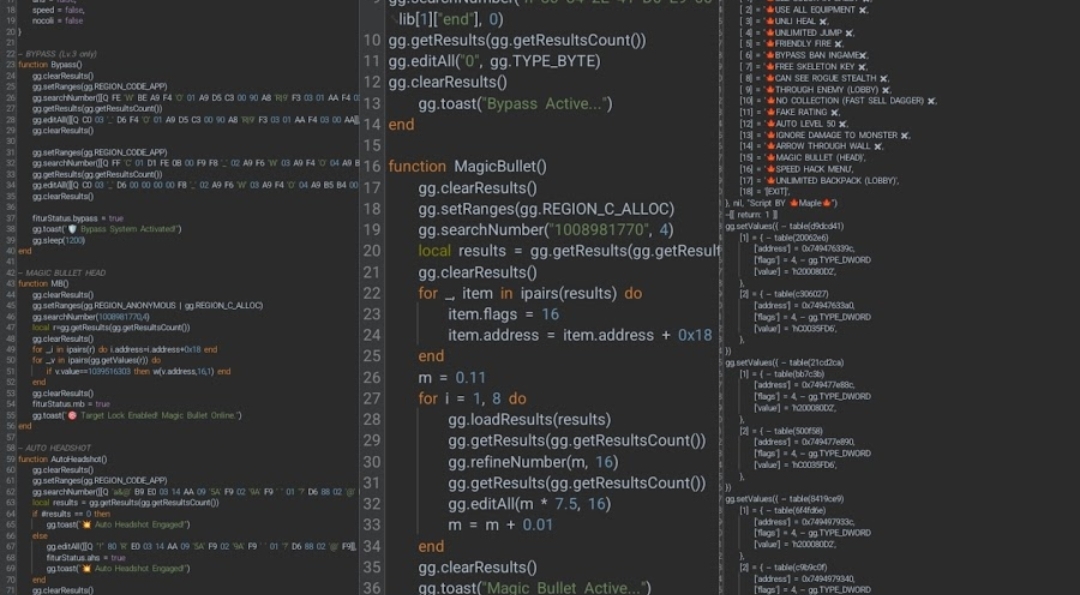1080x595 pixels.
Task: Toggle the X mark after FRIENDLY FIRE
Action: [x=837, y=44]
